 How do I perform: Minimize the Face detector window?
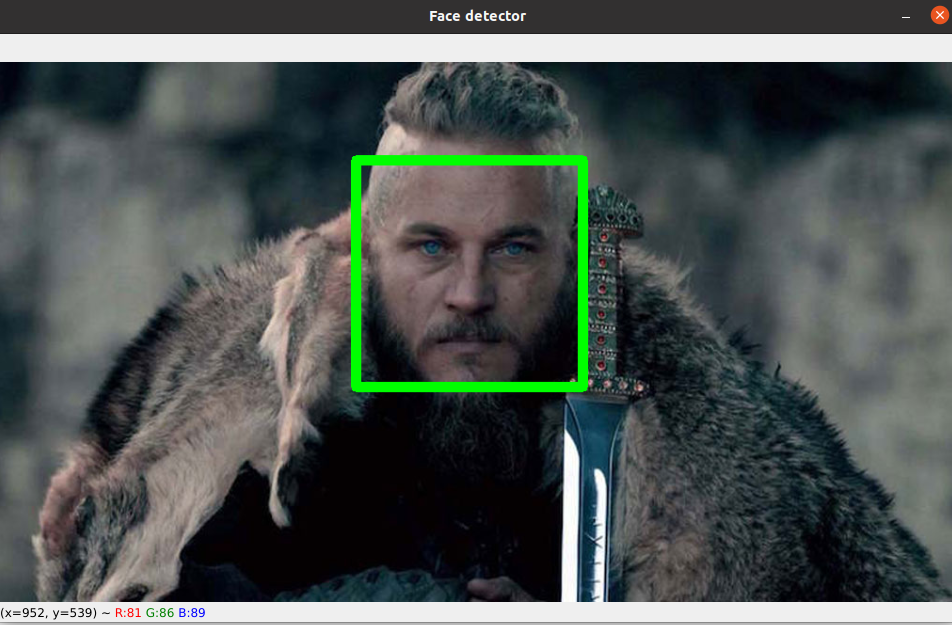click(x=905, y=16)
